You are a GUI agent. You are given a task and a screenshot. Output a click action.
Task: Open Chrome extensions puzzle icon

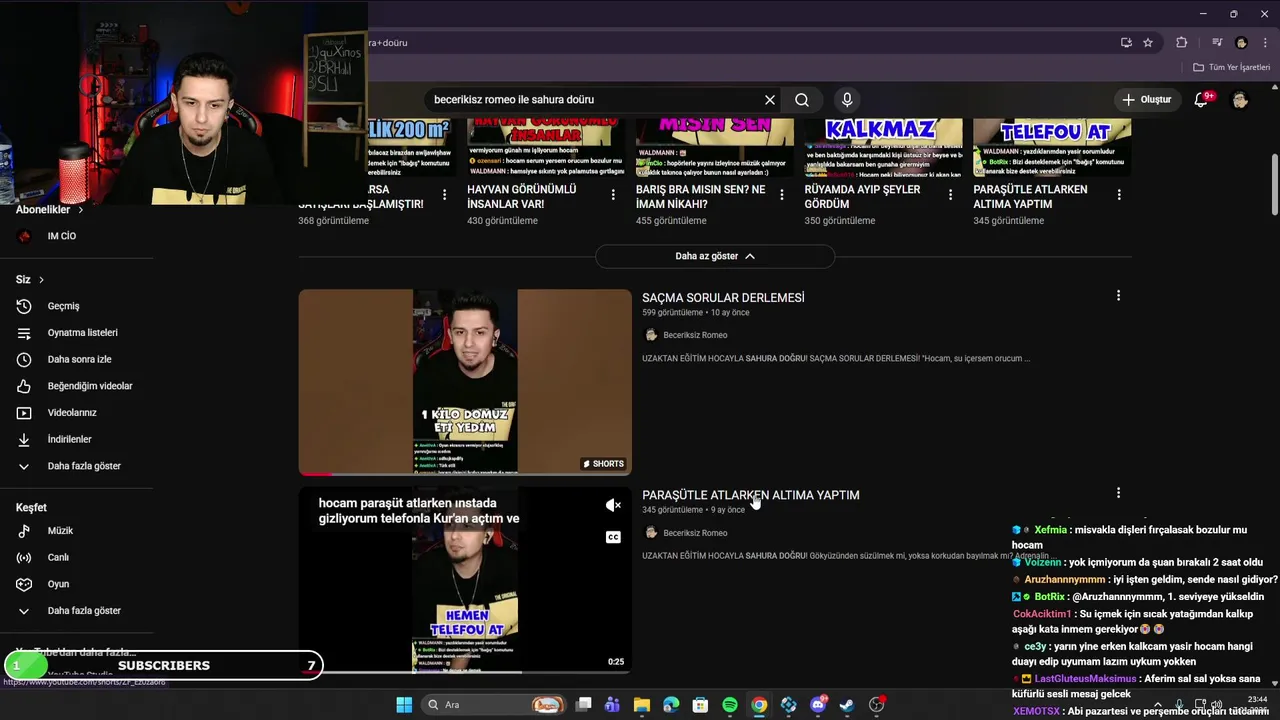click(x=1182, y=43)
